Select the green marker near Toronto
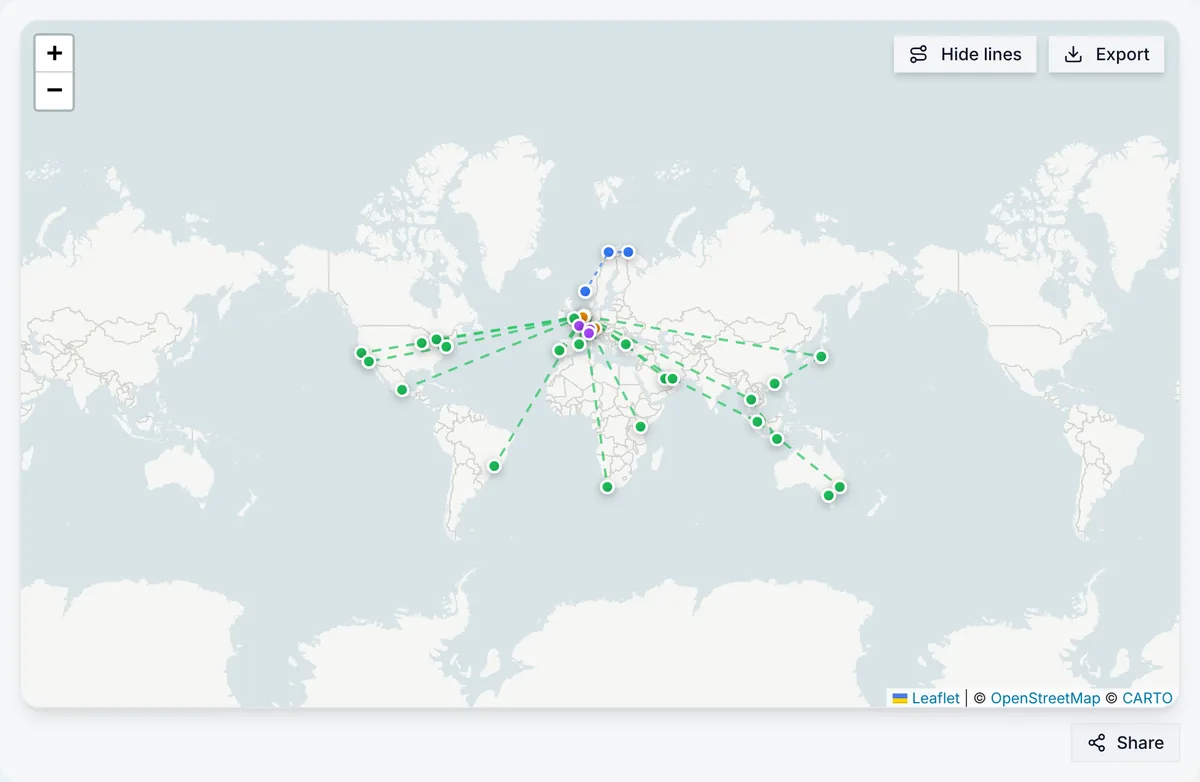Screen dimensions: 1200x782 click(436, 340)
